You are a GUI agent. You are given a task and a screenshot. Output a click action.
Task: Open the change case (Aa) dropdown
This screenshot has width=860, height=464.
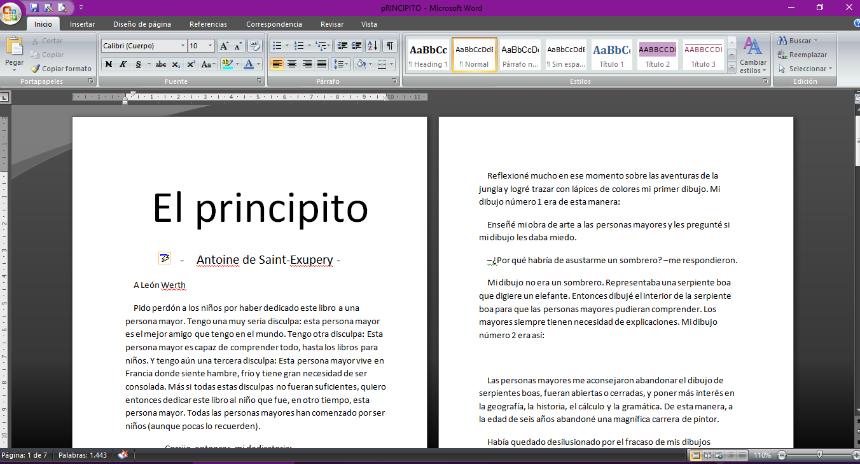[207, 64]
